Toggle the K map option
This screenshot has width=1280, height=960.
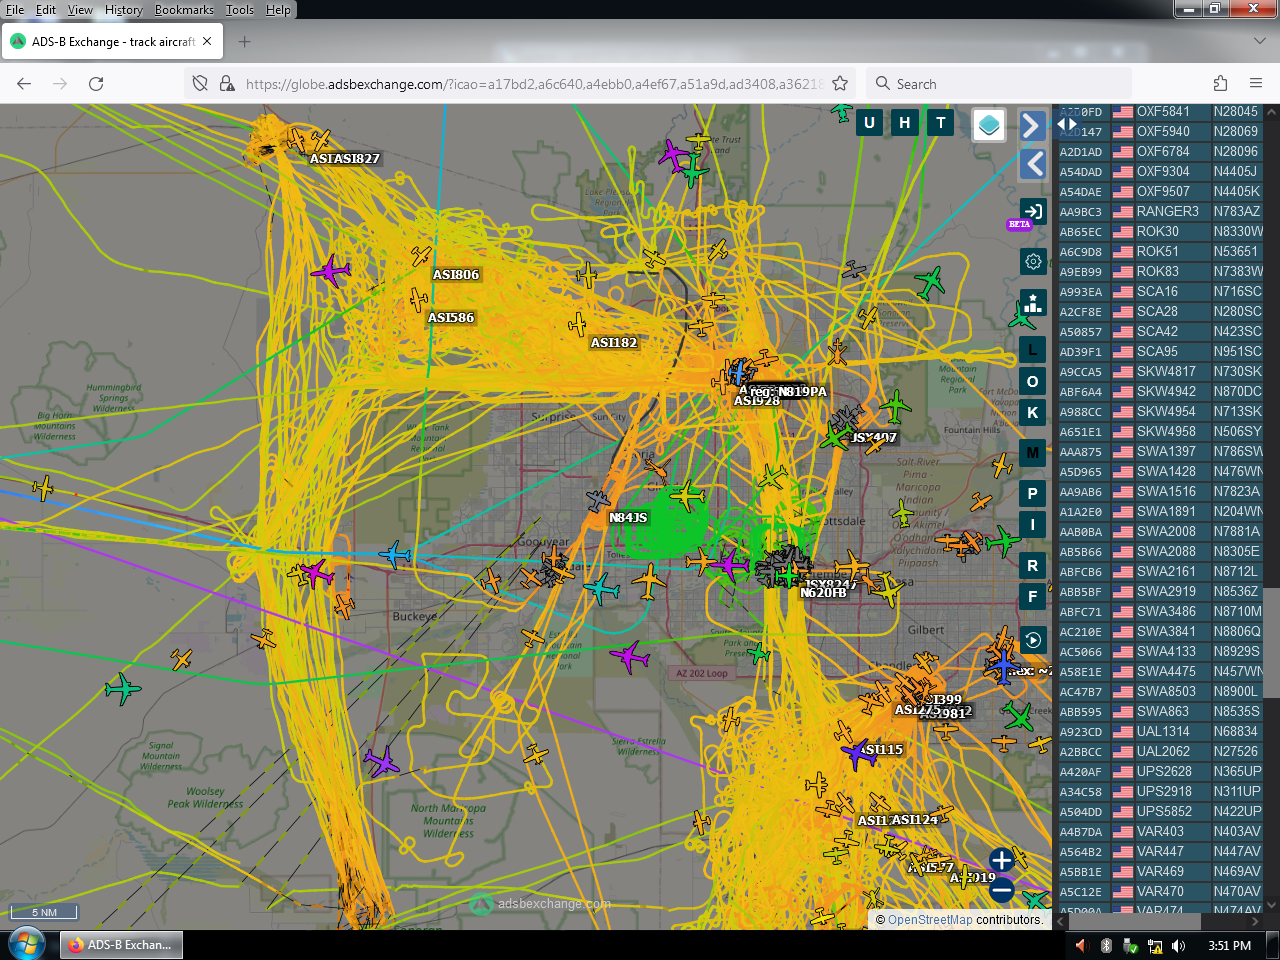point(1033,412)
